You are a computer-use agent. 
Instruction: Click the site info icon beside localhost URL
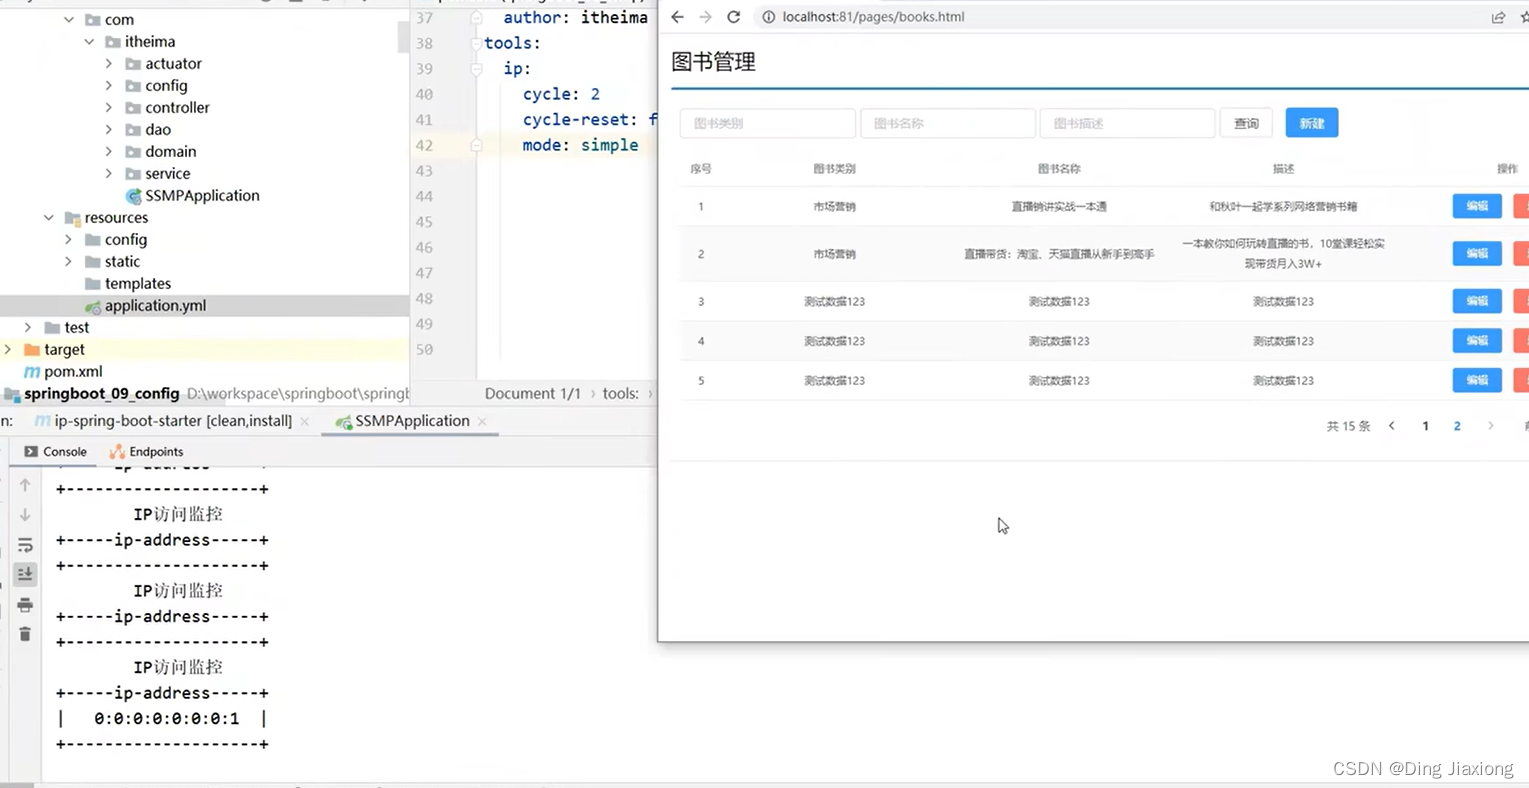tap(768, 17)
